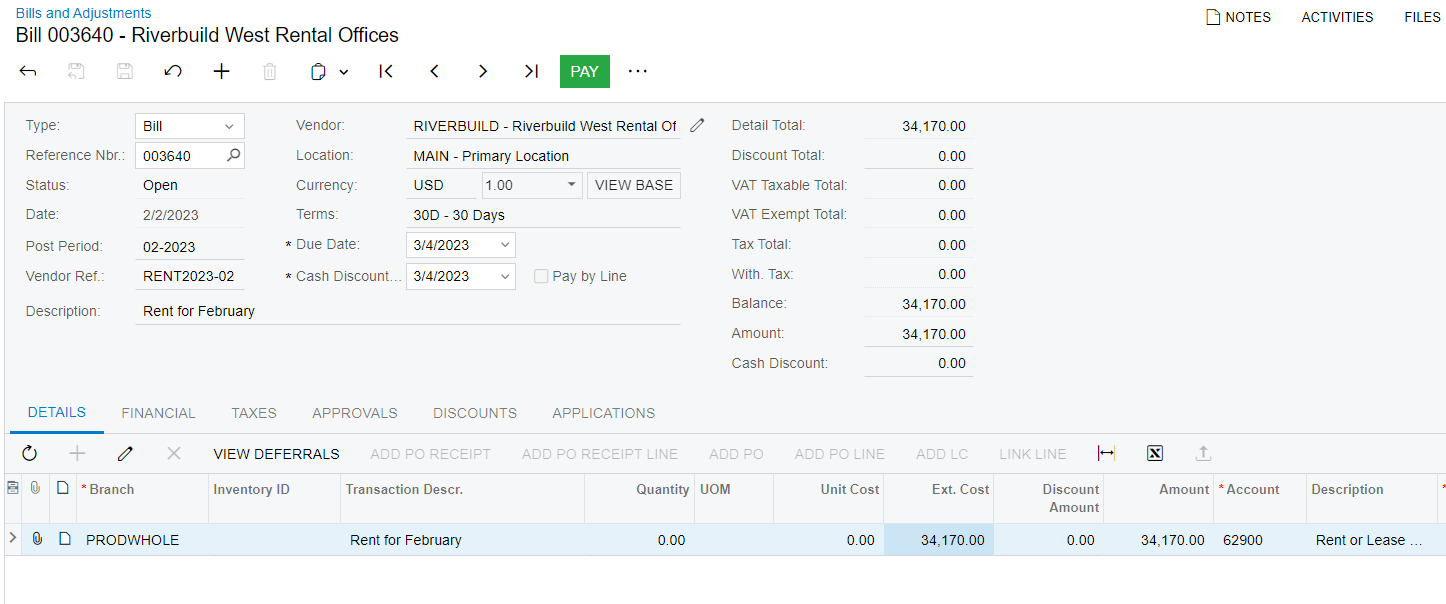Screen dimensions: 1446x604
Task: Switch to the APPLICATIONS tab
Action: pyautogui.click(x=604, y=413)
